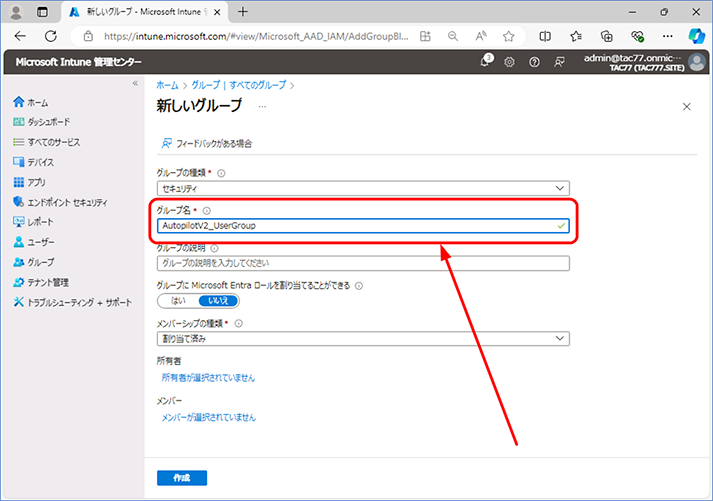View site information lock icon
This screenshot has height=501, width=713.
point(89,36)
